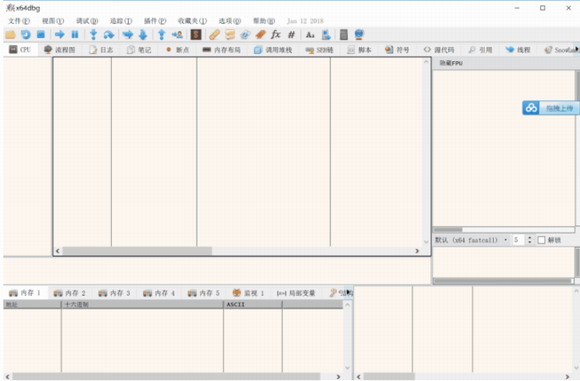Click the disassembly horizontal scrollbar thumb
The image size is (580, 381).
point(137,251)
